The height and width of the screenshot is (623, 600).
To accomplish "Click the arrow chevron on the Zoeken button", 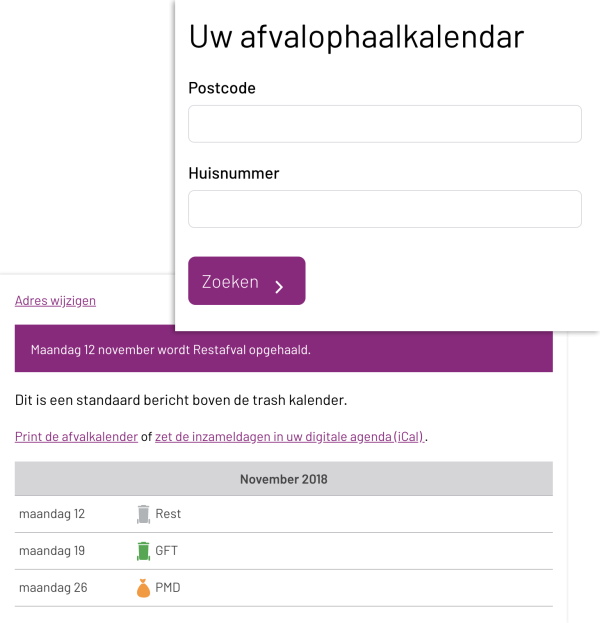I will tap(279, 287).
